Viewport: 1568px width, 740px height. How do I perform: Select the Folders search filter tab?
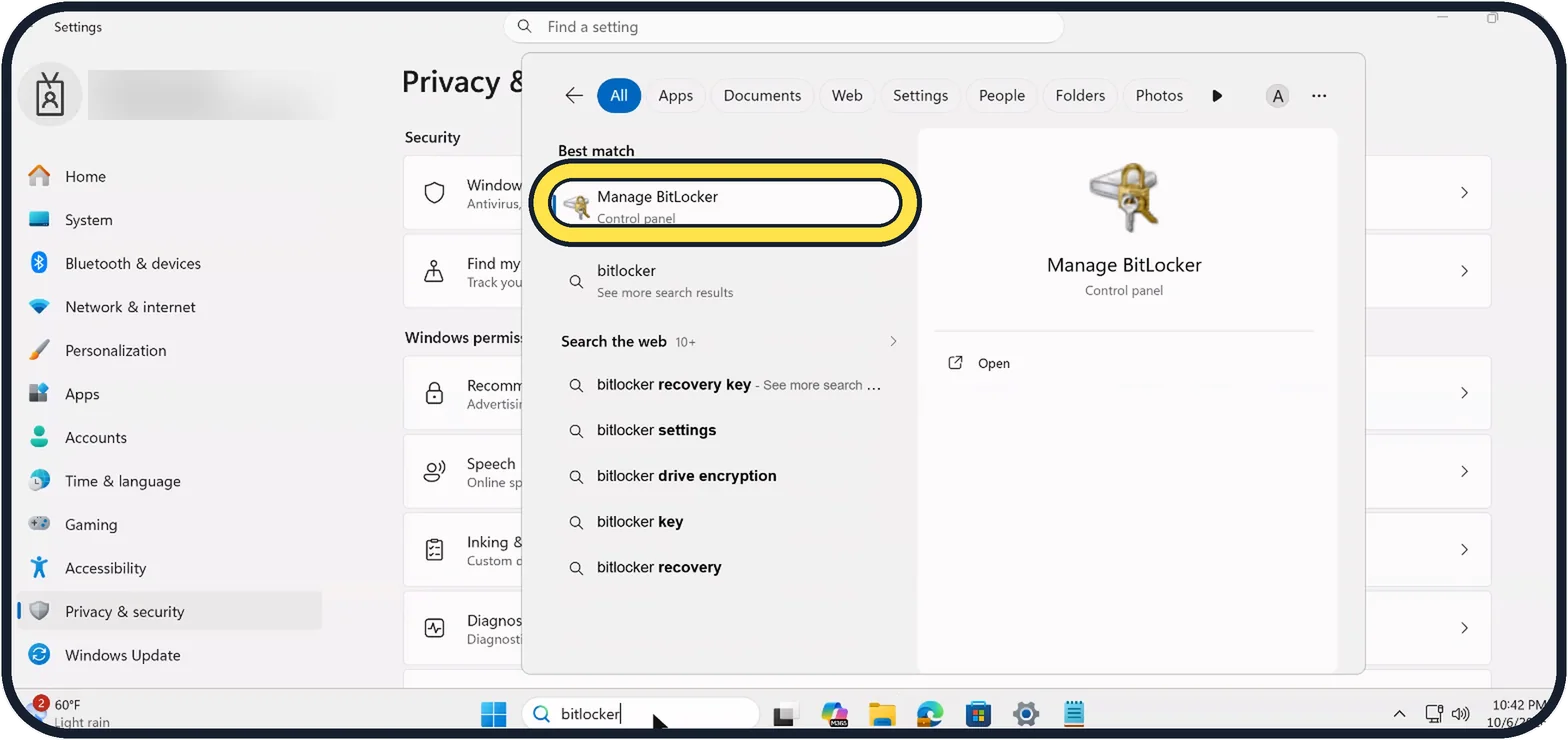pyautogui.click(x=1080, y=96)
